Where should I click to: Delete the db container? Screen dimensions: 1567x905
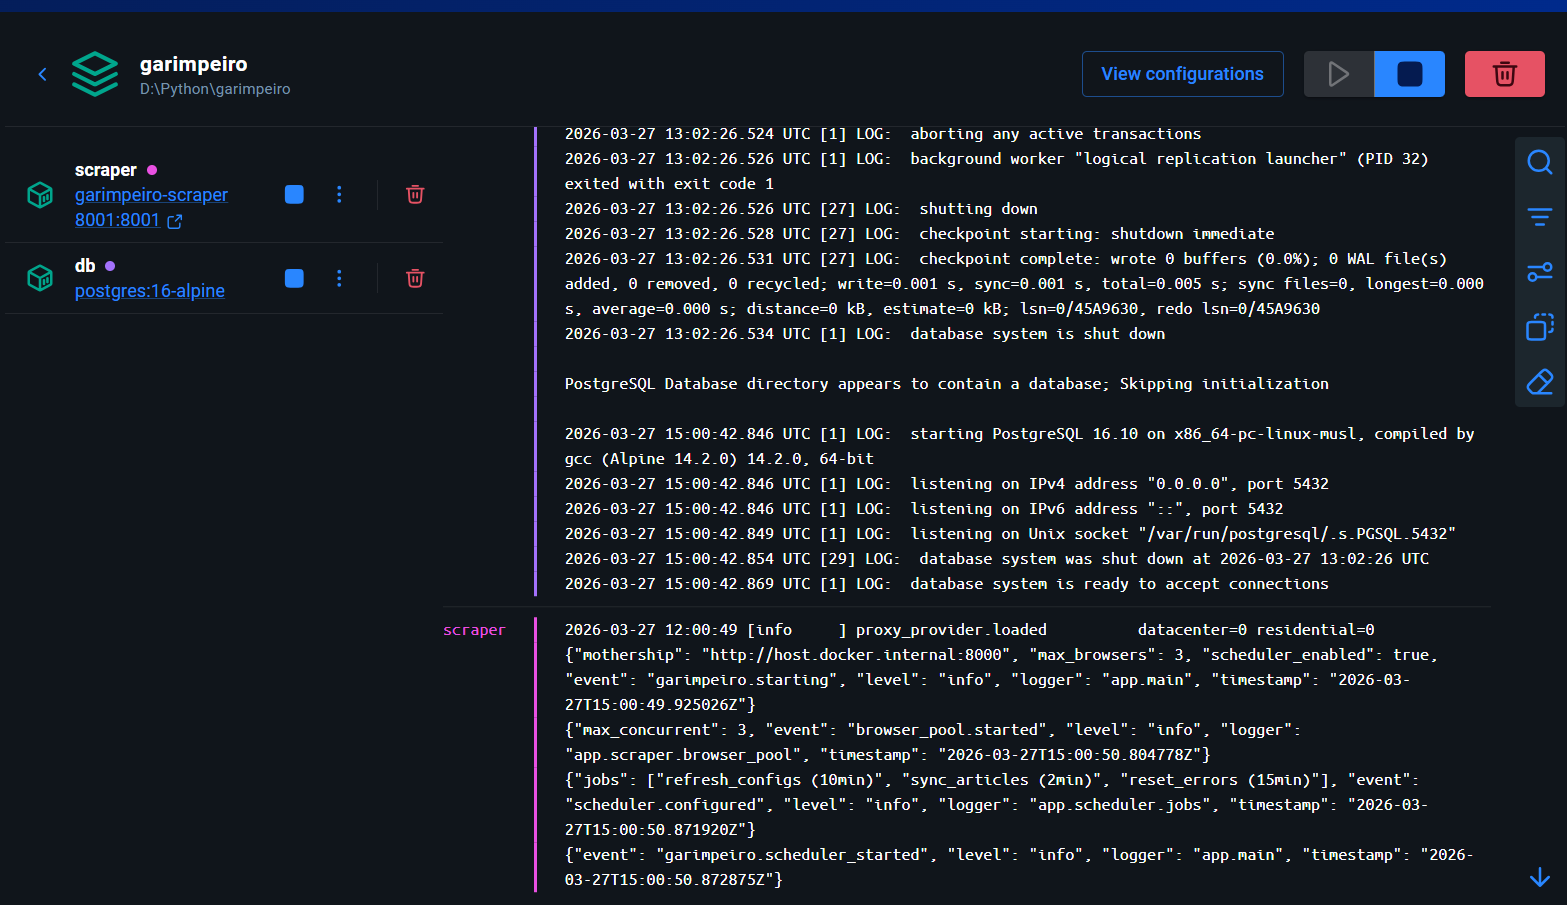415,278
